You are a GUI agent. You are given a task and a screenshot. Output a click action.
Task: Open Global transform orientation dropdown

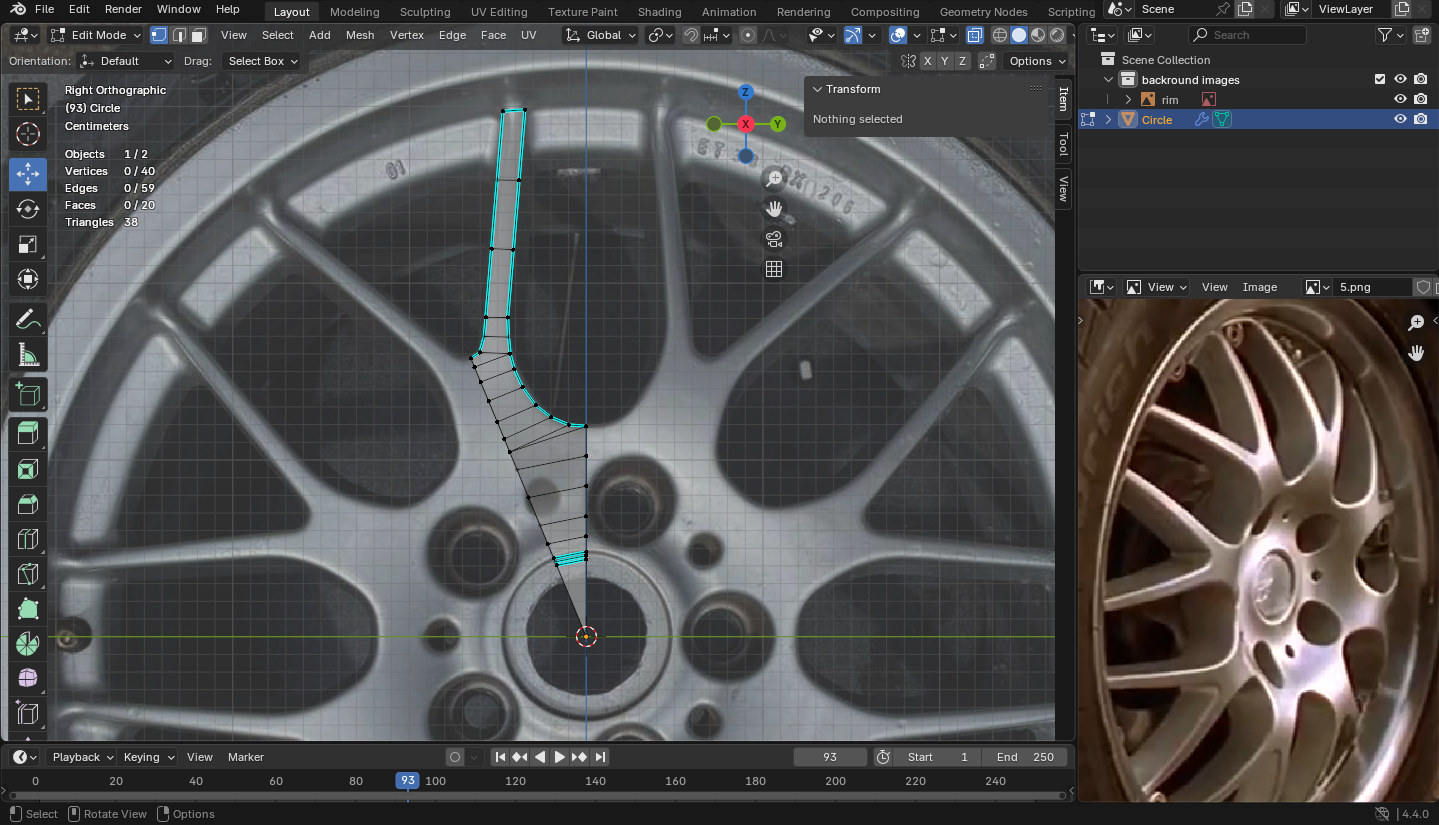pos(601,35)
